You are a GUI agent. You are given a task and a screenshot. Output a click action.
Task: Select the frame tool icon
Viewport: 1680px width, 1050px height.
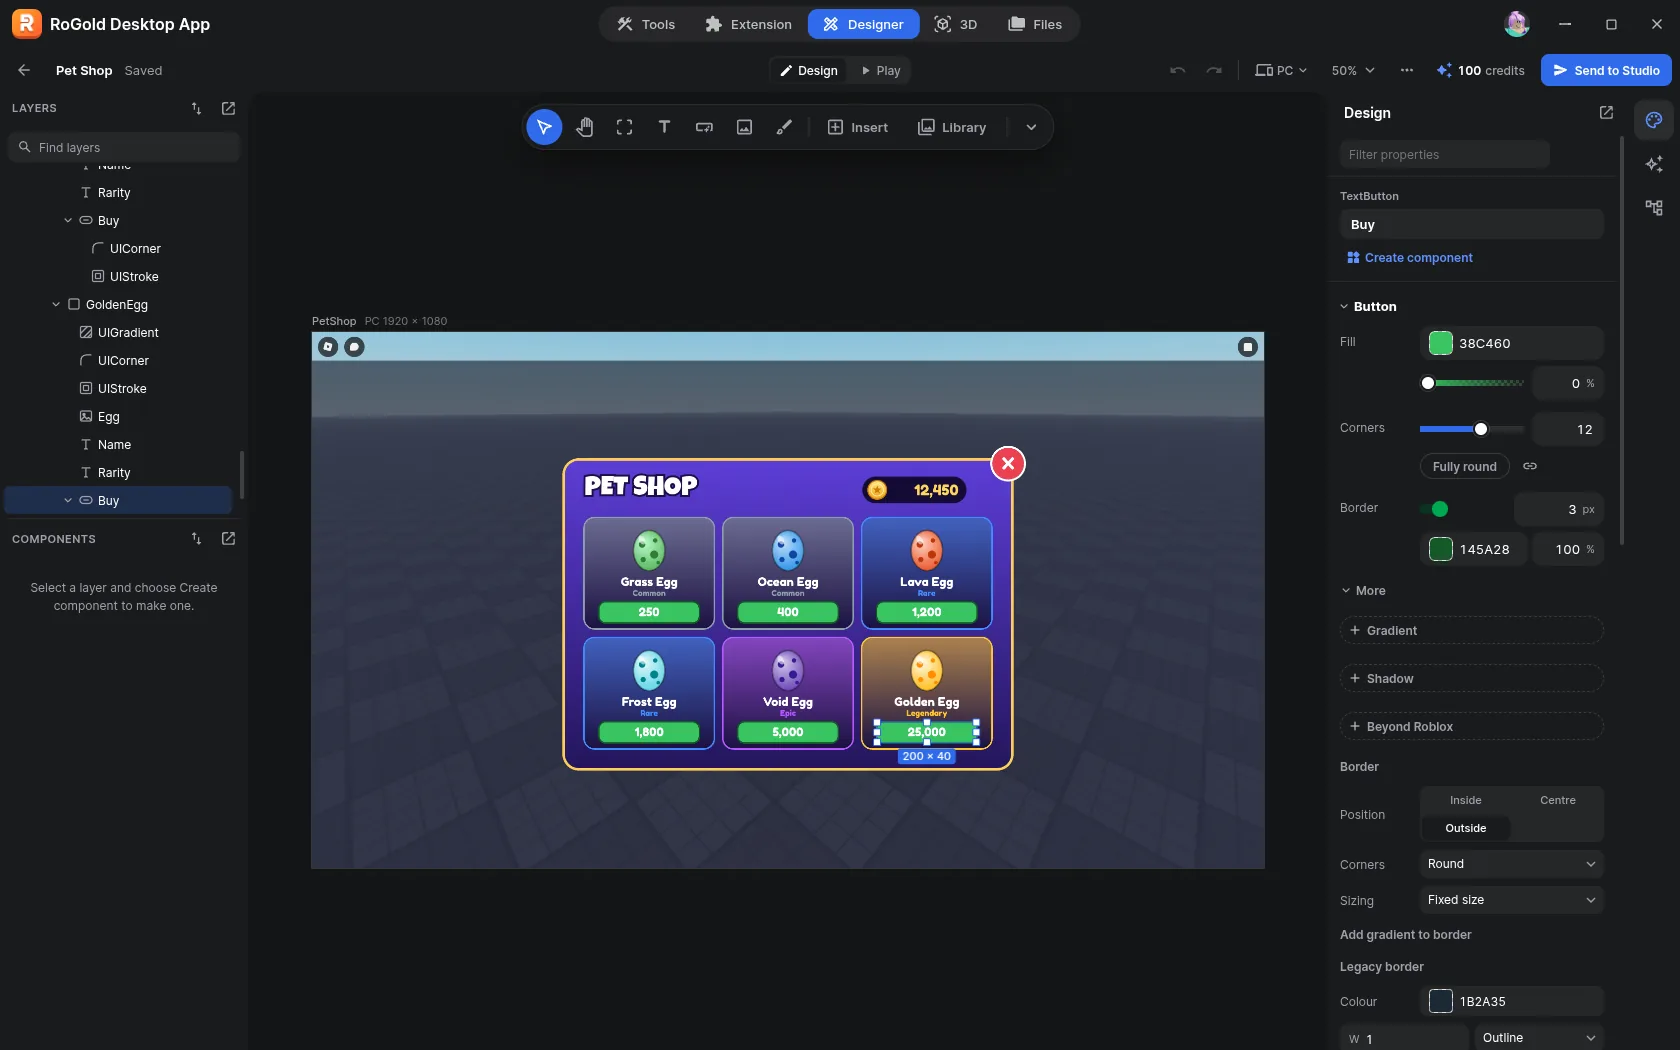click(x=625, y=127)
